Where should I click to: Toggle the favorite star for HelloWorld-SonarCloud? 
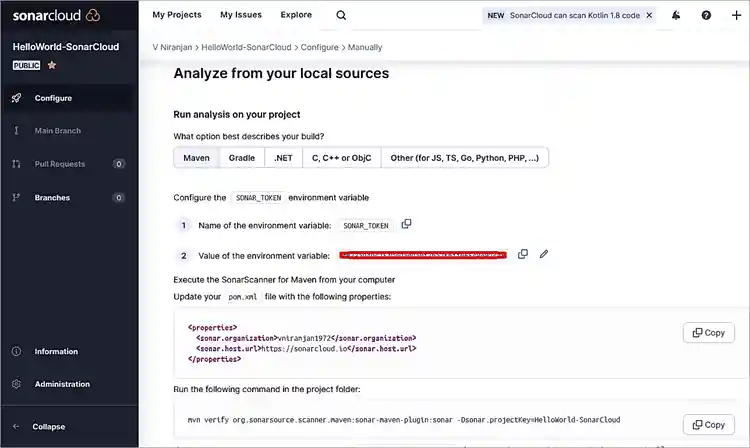point(52,65)
